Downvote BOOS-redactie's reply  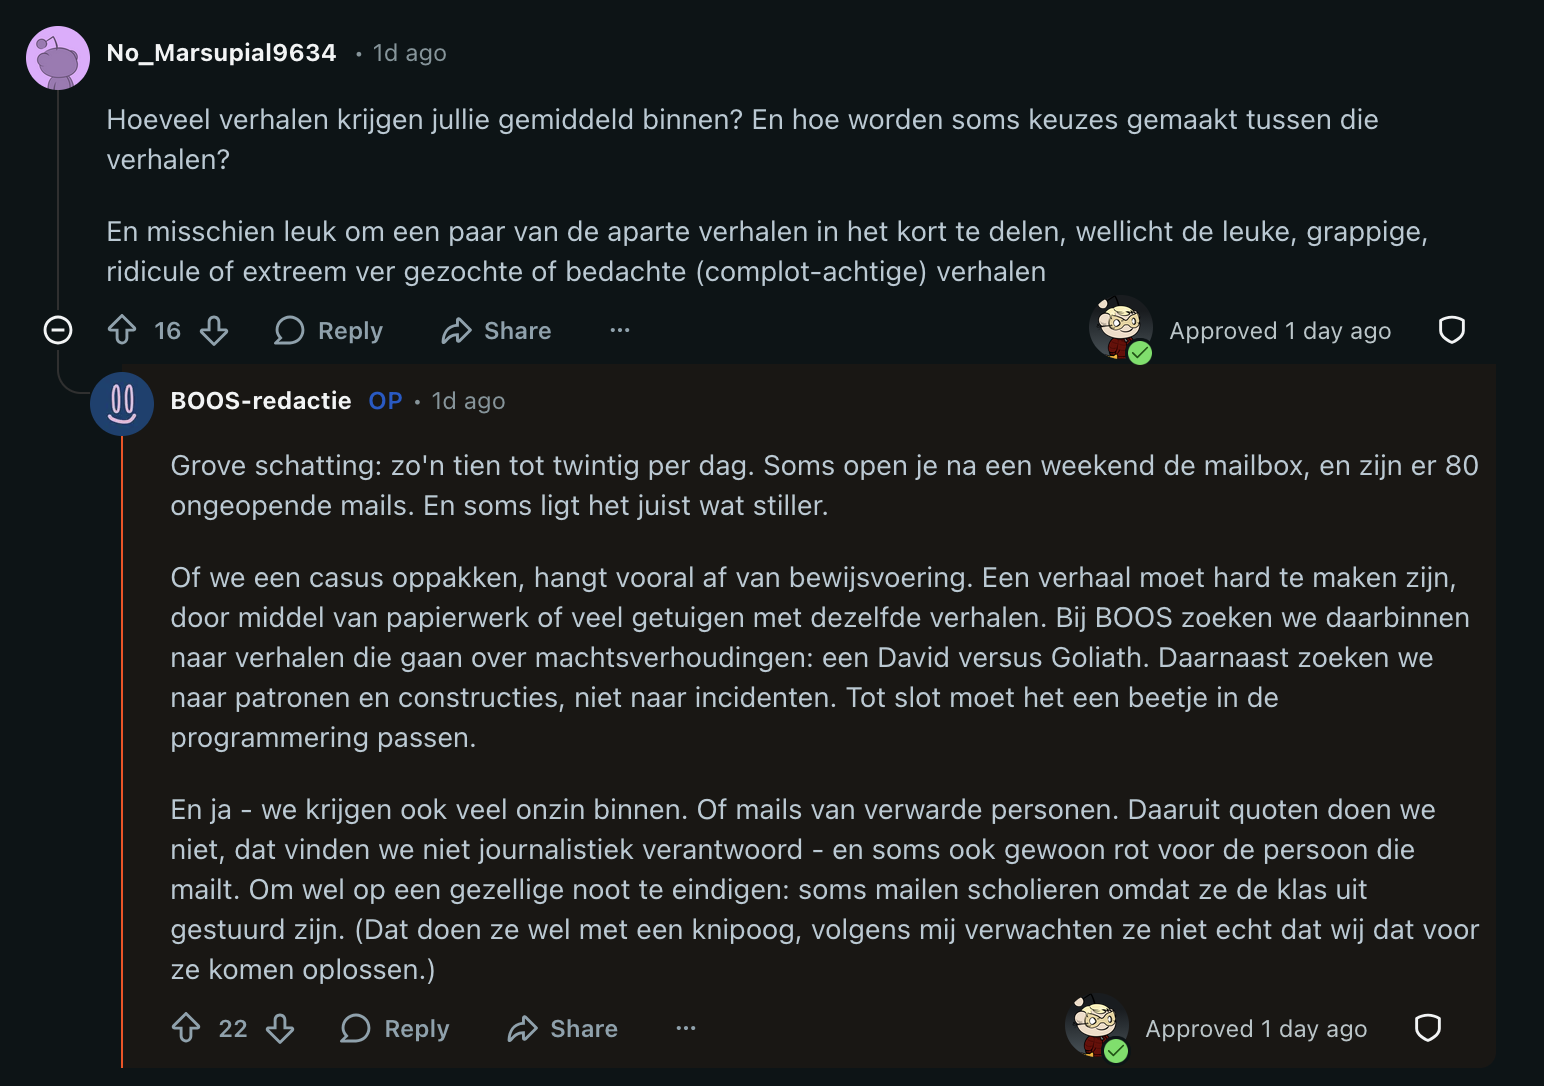280,1028
